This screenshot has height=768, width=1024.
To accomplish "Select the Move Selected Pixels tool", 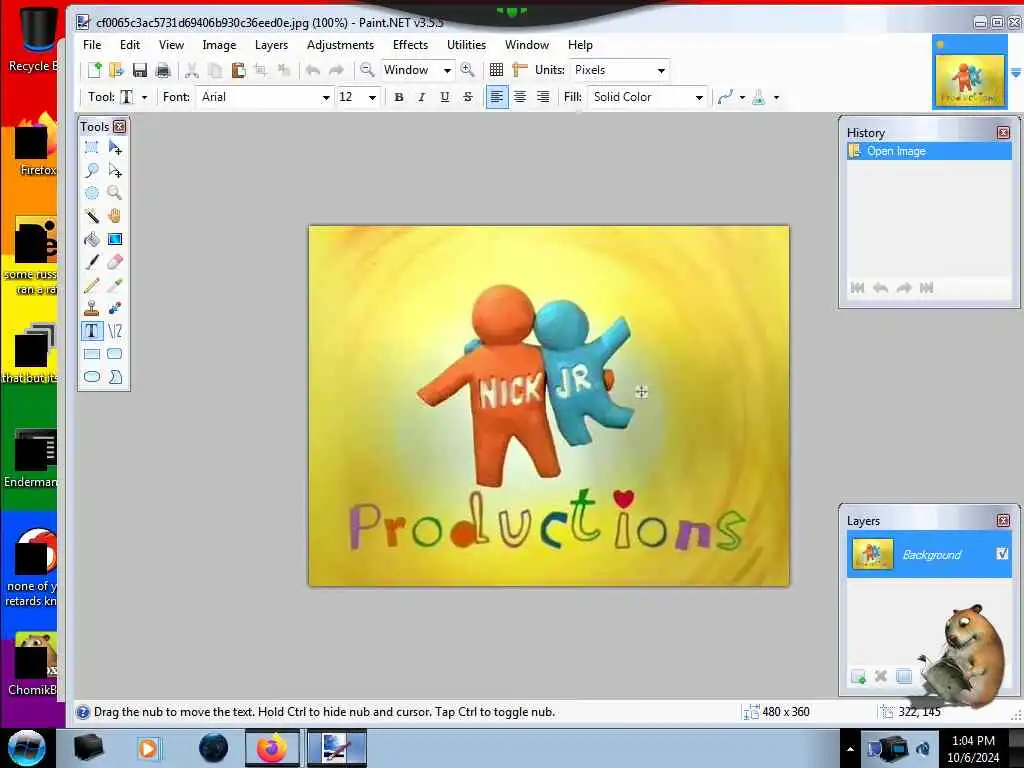I will pyautogui.click(x=115, y=148).
